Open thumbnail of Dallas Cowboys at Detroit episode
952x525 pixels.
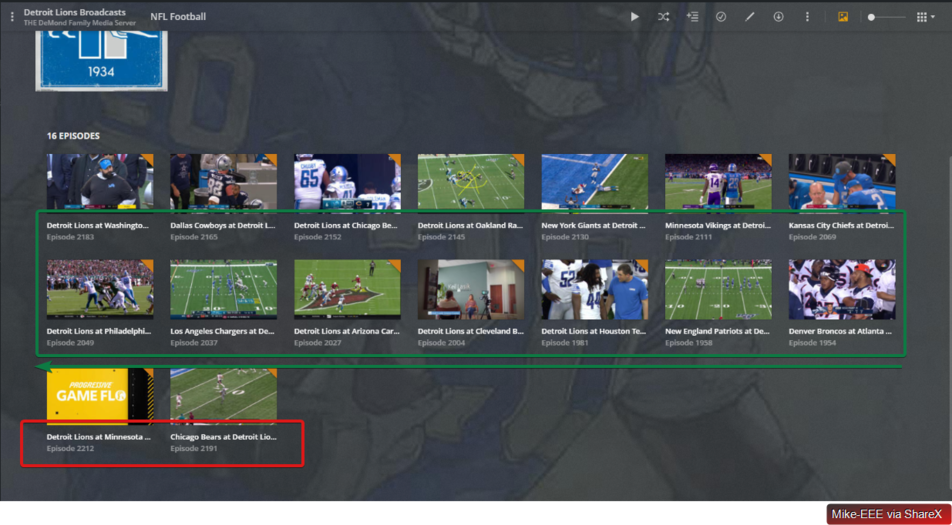(x=223, y=181)
